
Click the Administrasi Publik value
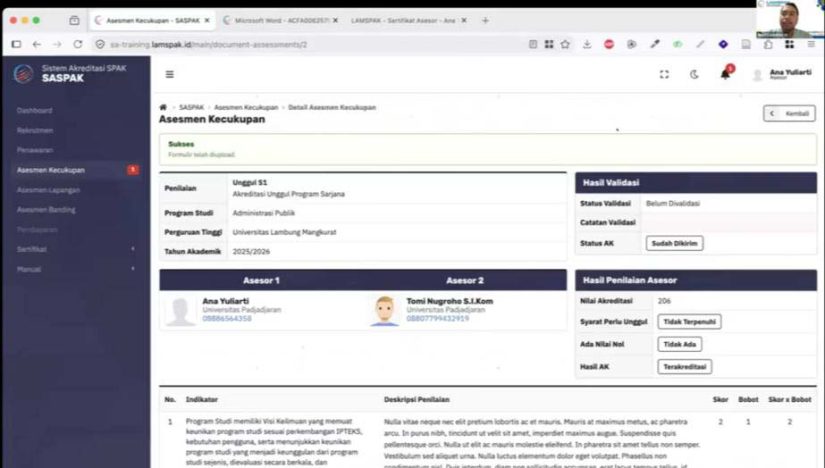click(x=264, y=213)
